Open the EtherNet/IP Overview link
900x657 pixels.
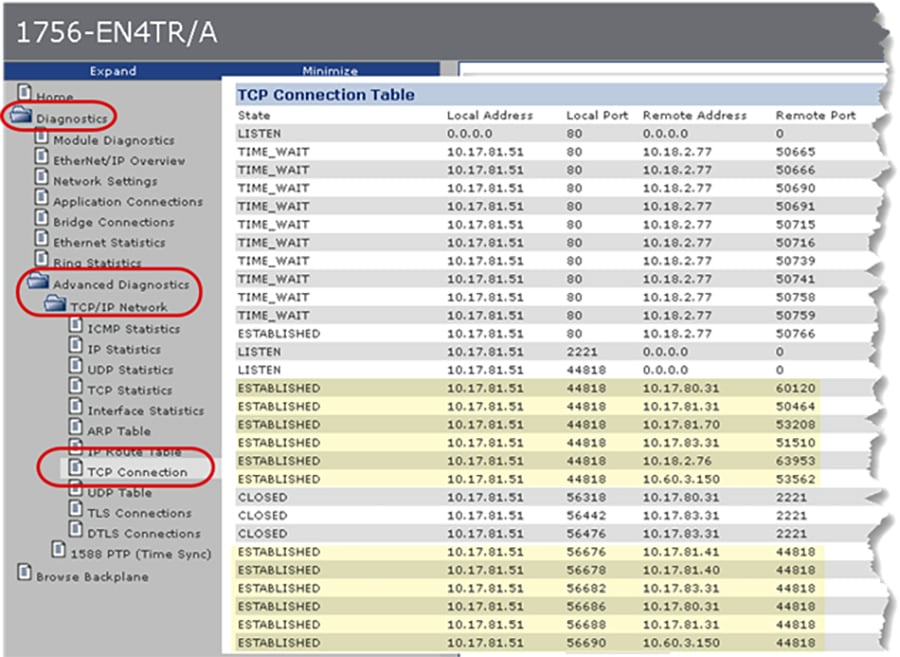coord(119,161)
